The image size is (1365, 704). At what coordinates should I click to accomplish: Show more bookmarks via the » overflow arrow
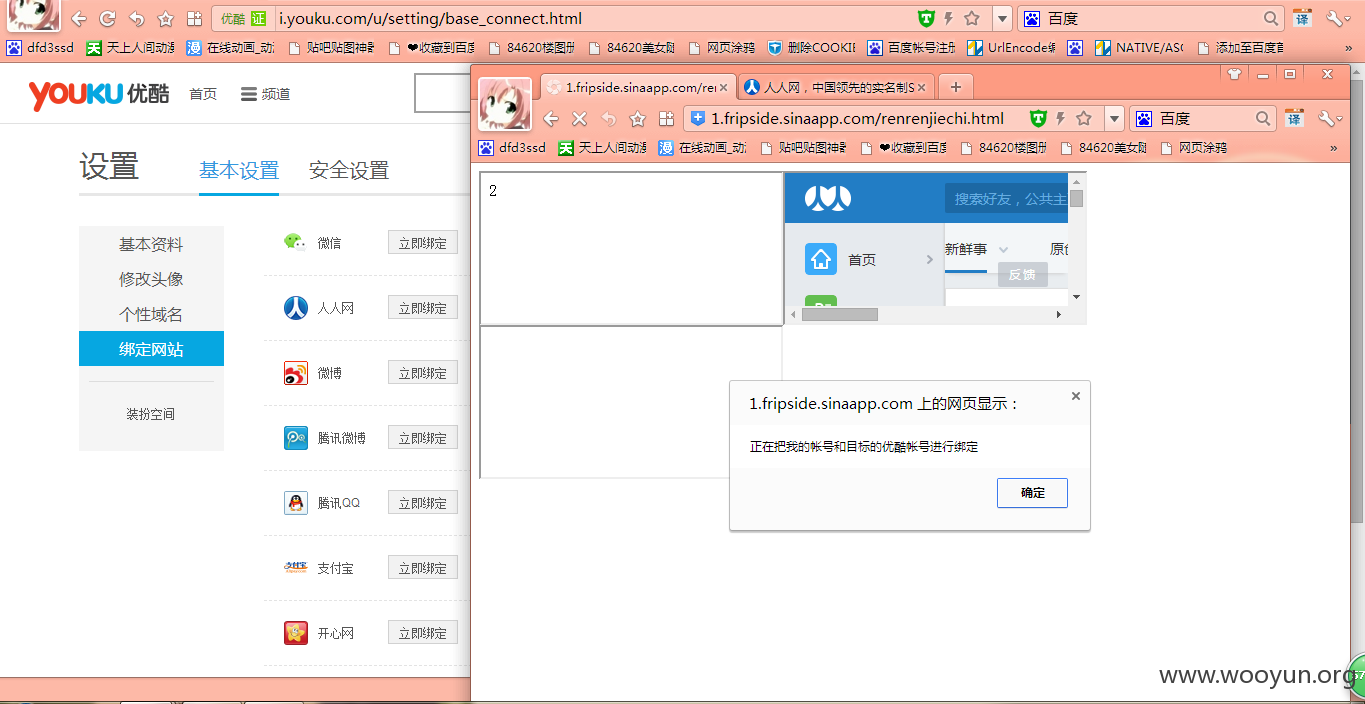click(x=1333, y=148)
